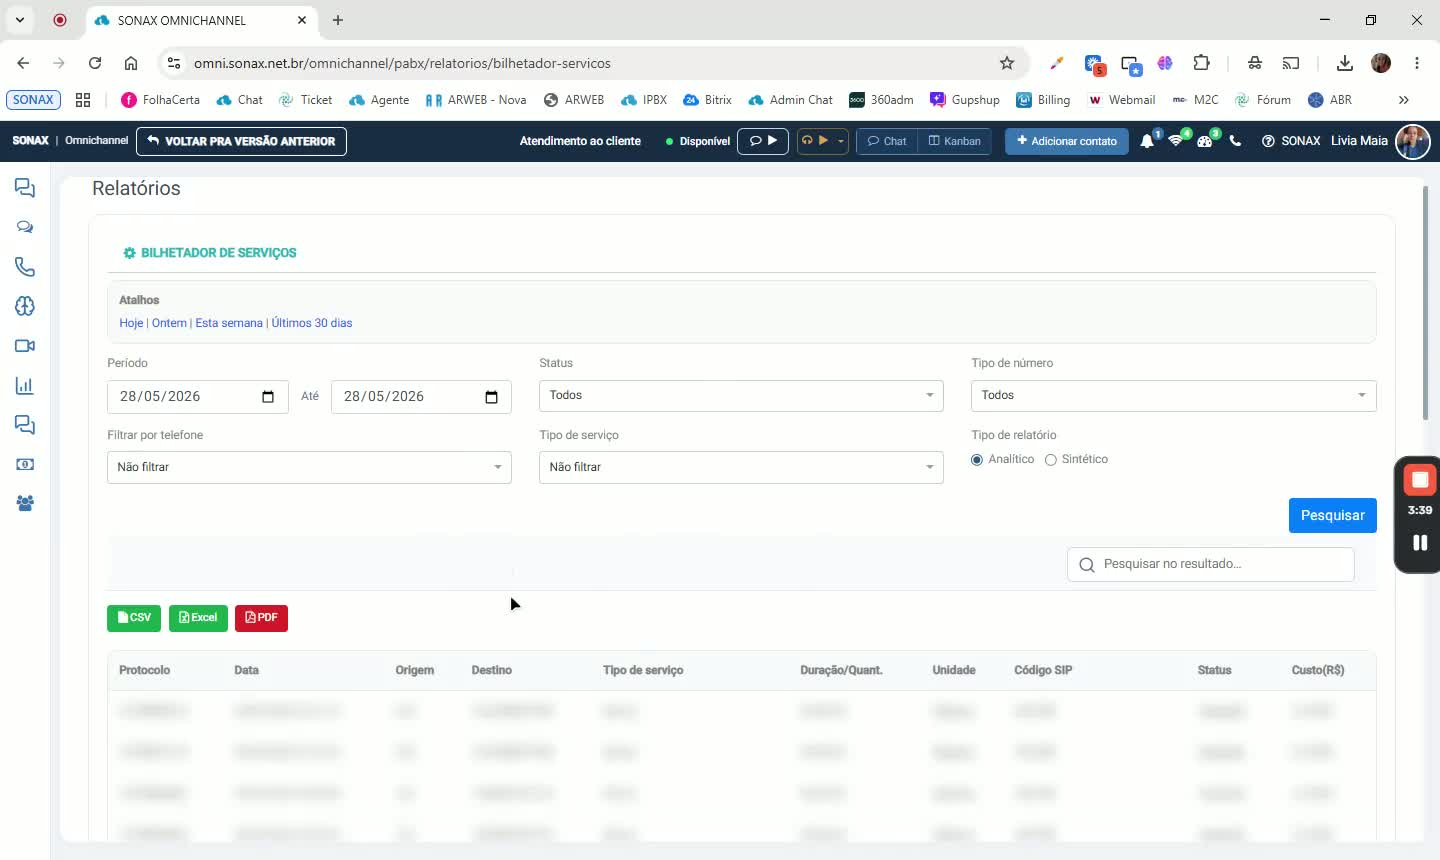Open the bar chart reports sidebar icon
Screen dimensions: 1440x860
pos(25,385)
